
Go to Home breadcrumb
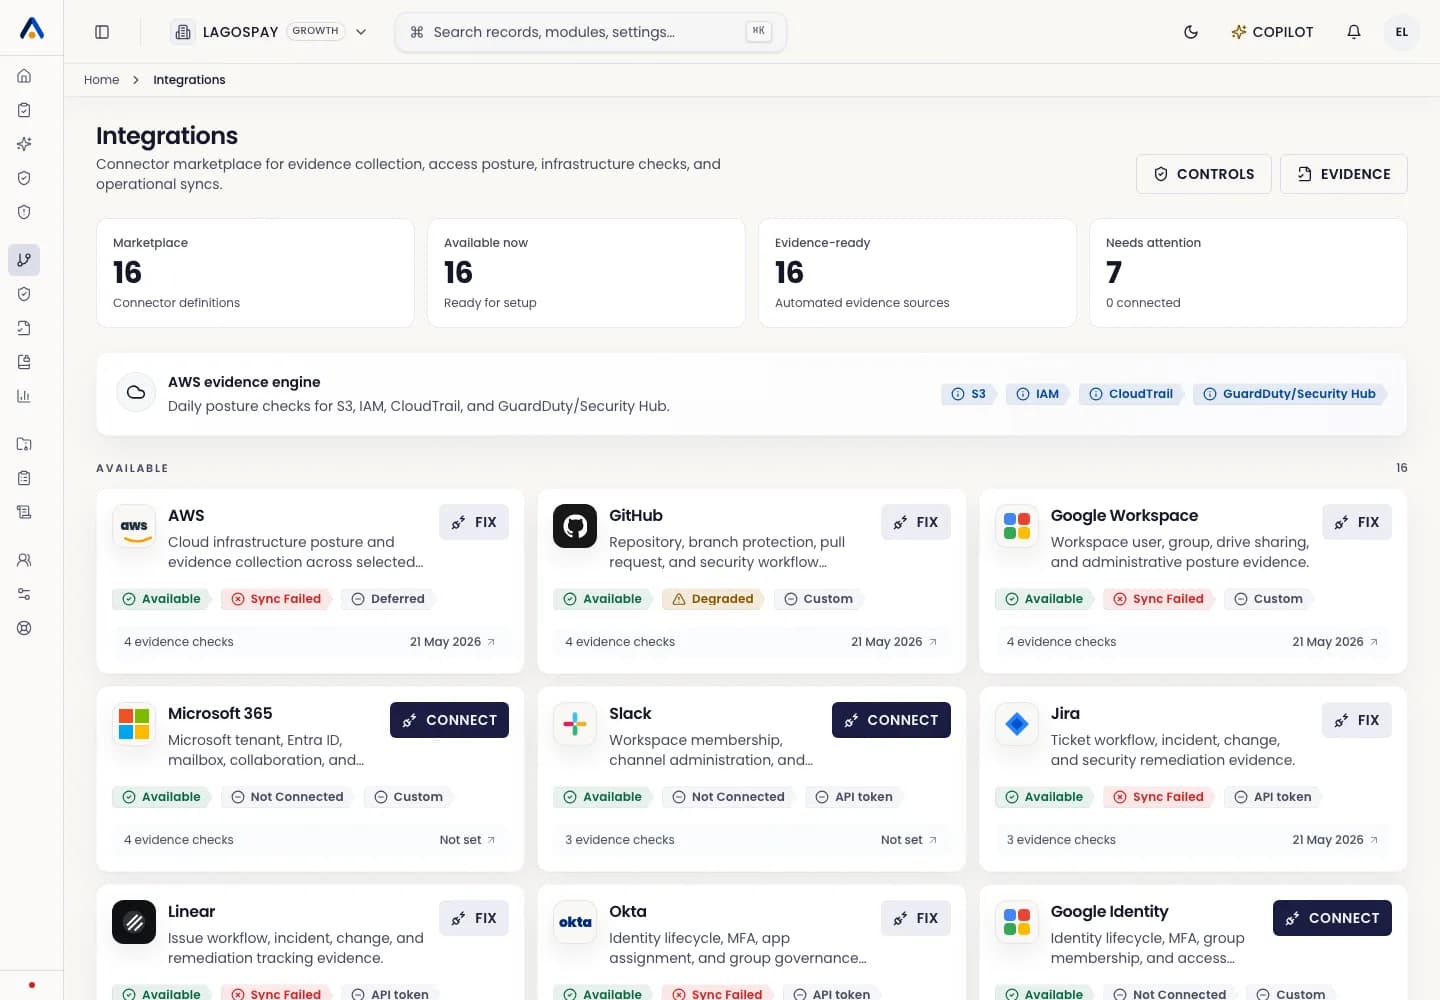(101, 80)
